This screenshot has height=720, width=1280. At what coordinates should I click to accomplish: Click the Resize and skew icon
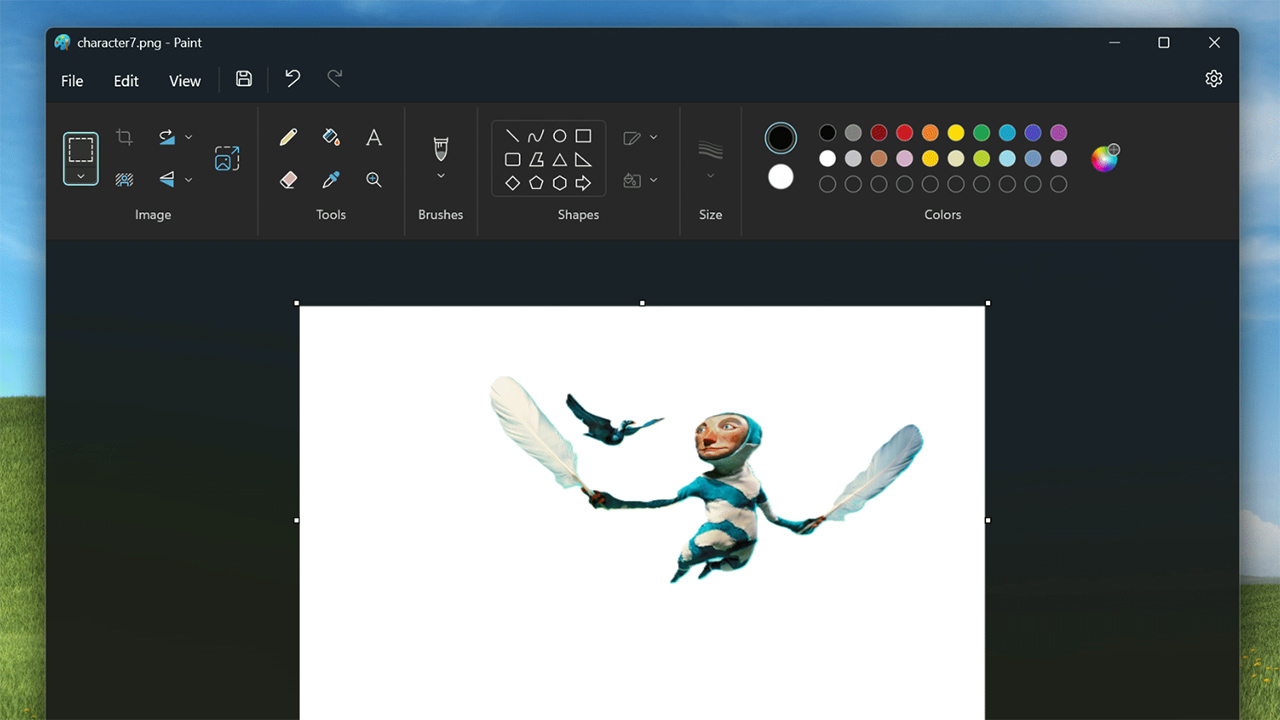[227, 158]
